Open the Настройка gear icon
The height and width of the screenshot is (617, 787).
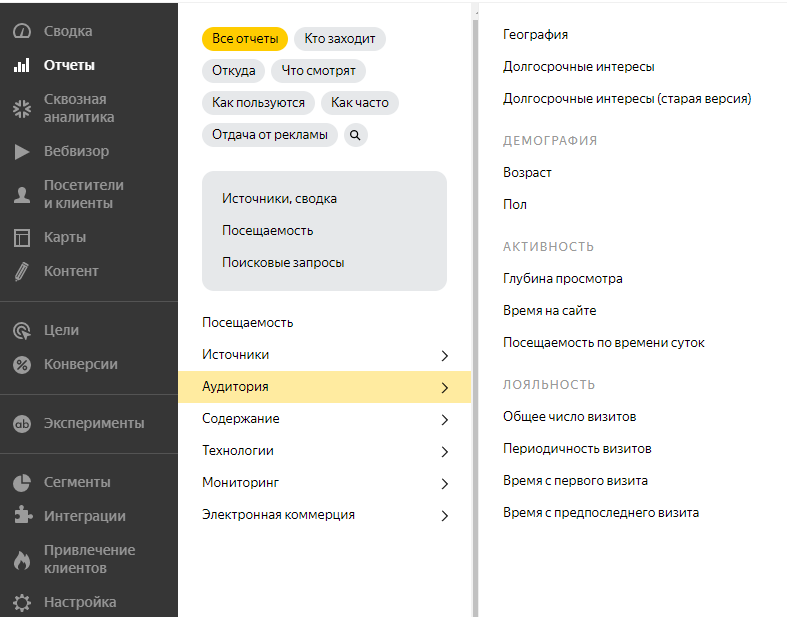click(21, 602)
